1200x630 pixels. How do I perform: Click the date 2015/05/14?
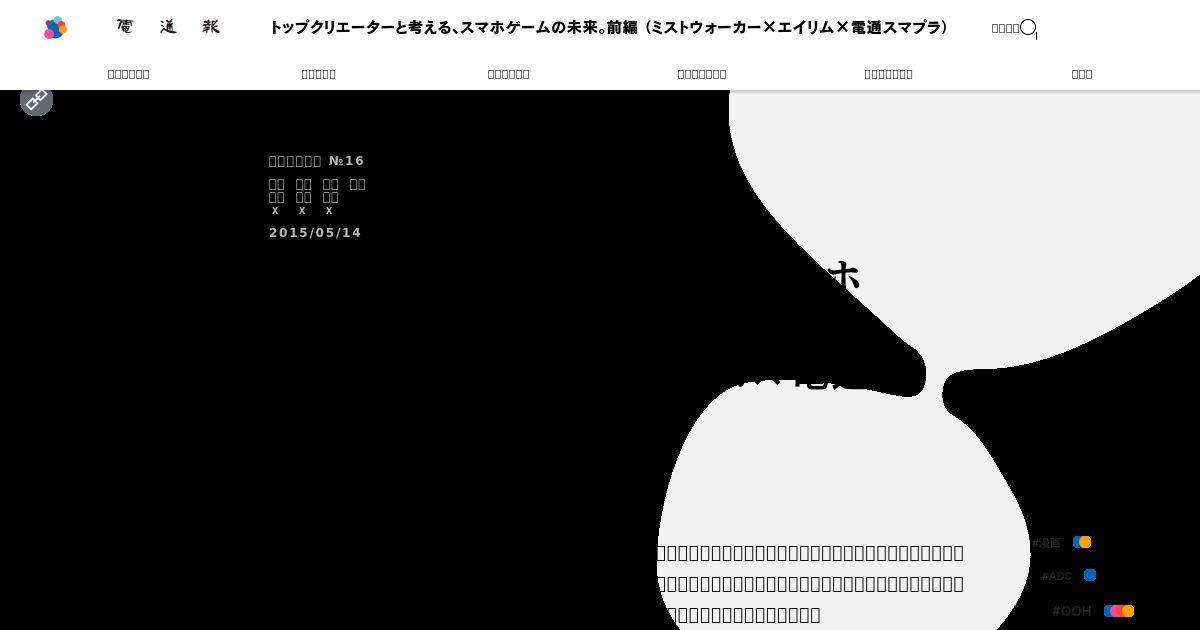click(x=315, y=233)
